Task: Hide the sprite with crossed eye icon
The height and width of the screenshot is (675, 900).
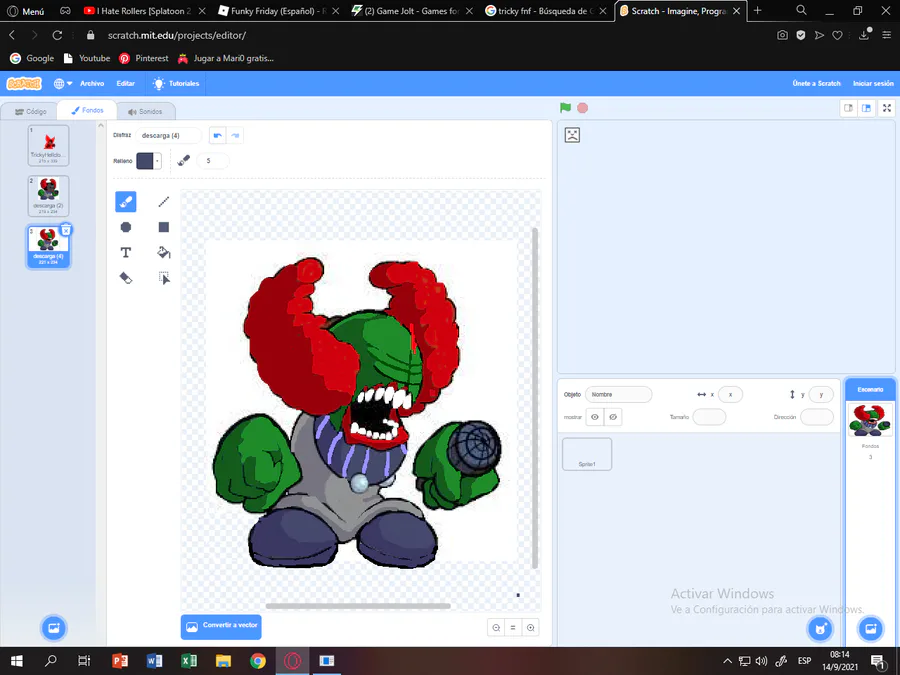Action: tap(613, 417)
